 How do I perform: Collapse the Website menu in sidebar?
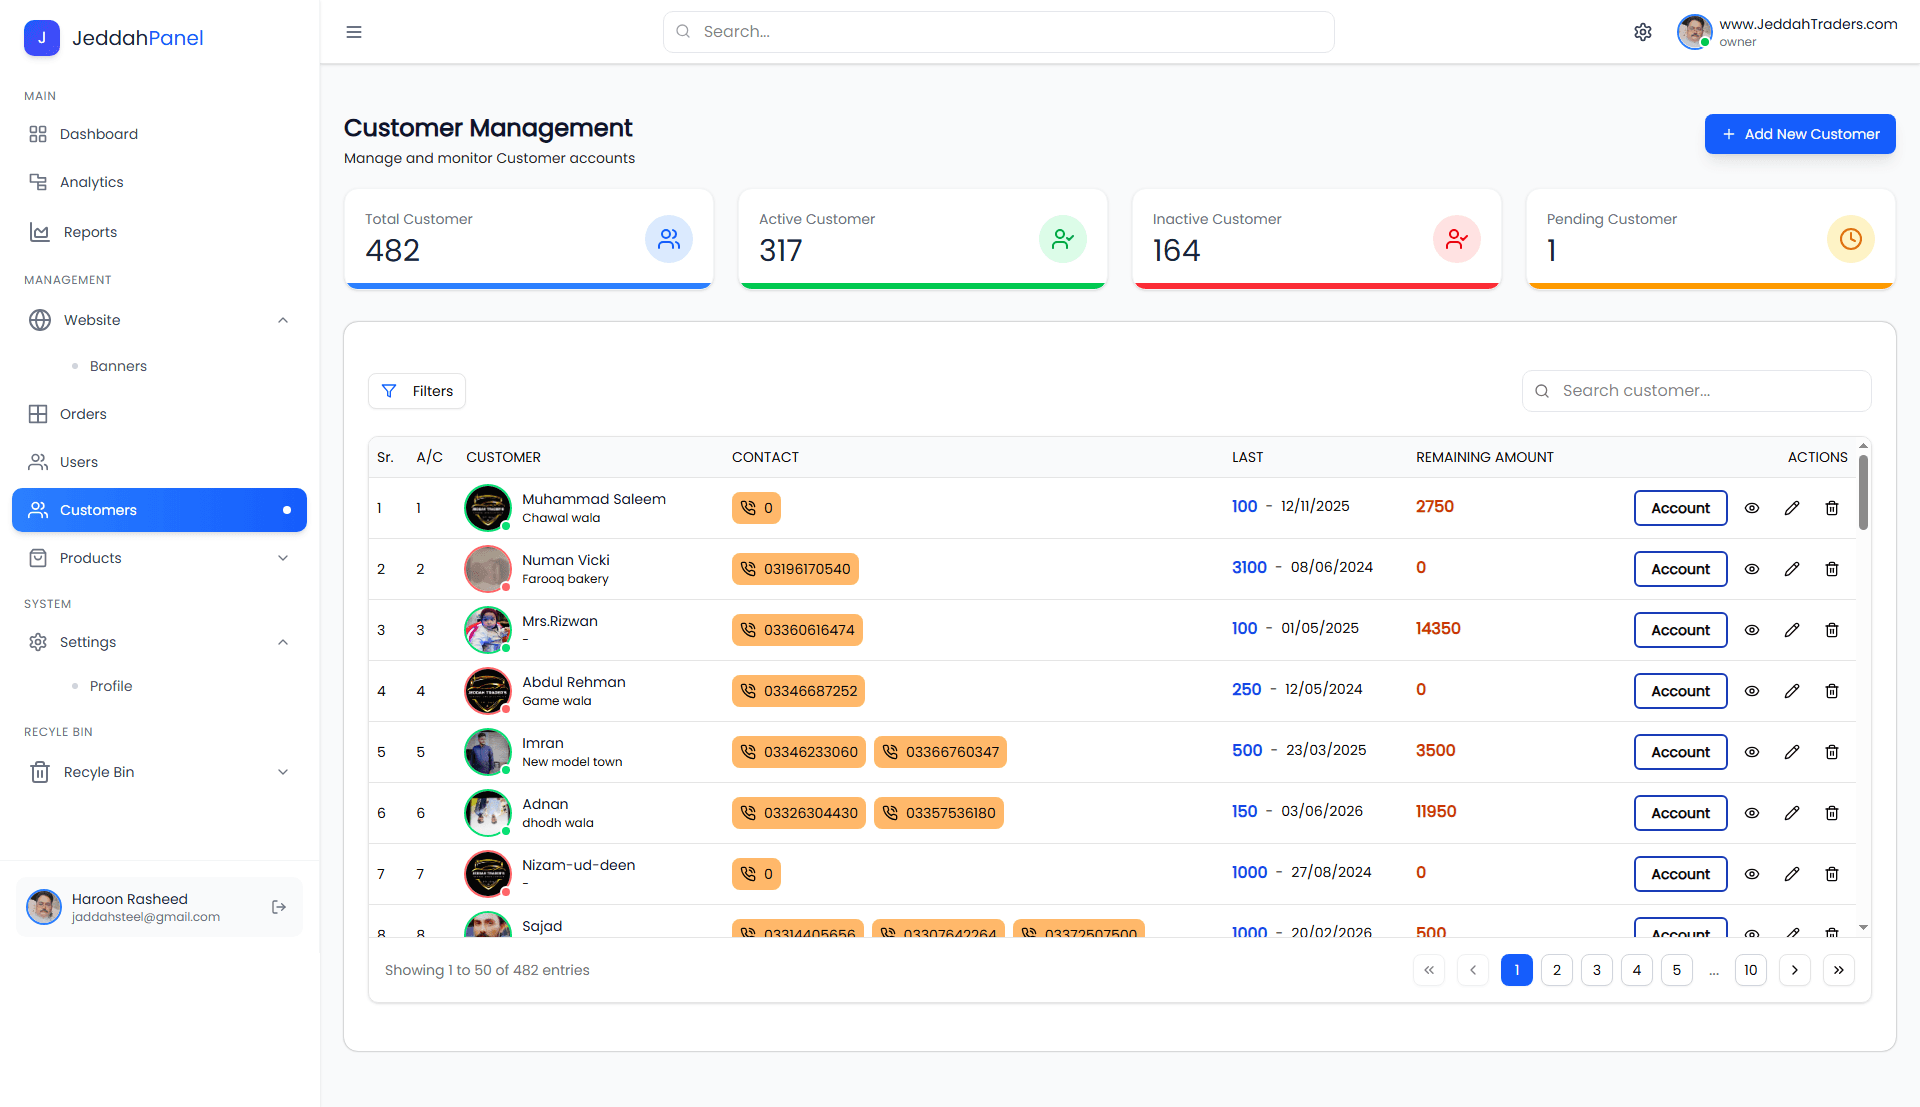tap(283, 320)
